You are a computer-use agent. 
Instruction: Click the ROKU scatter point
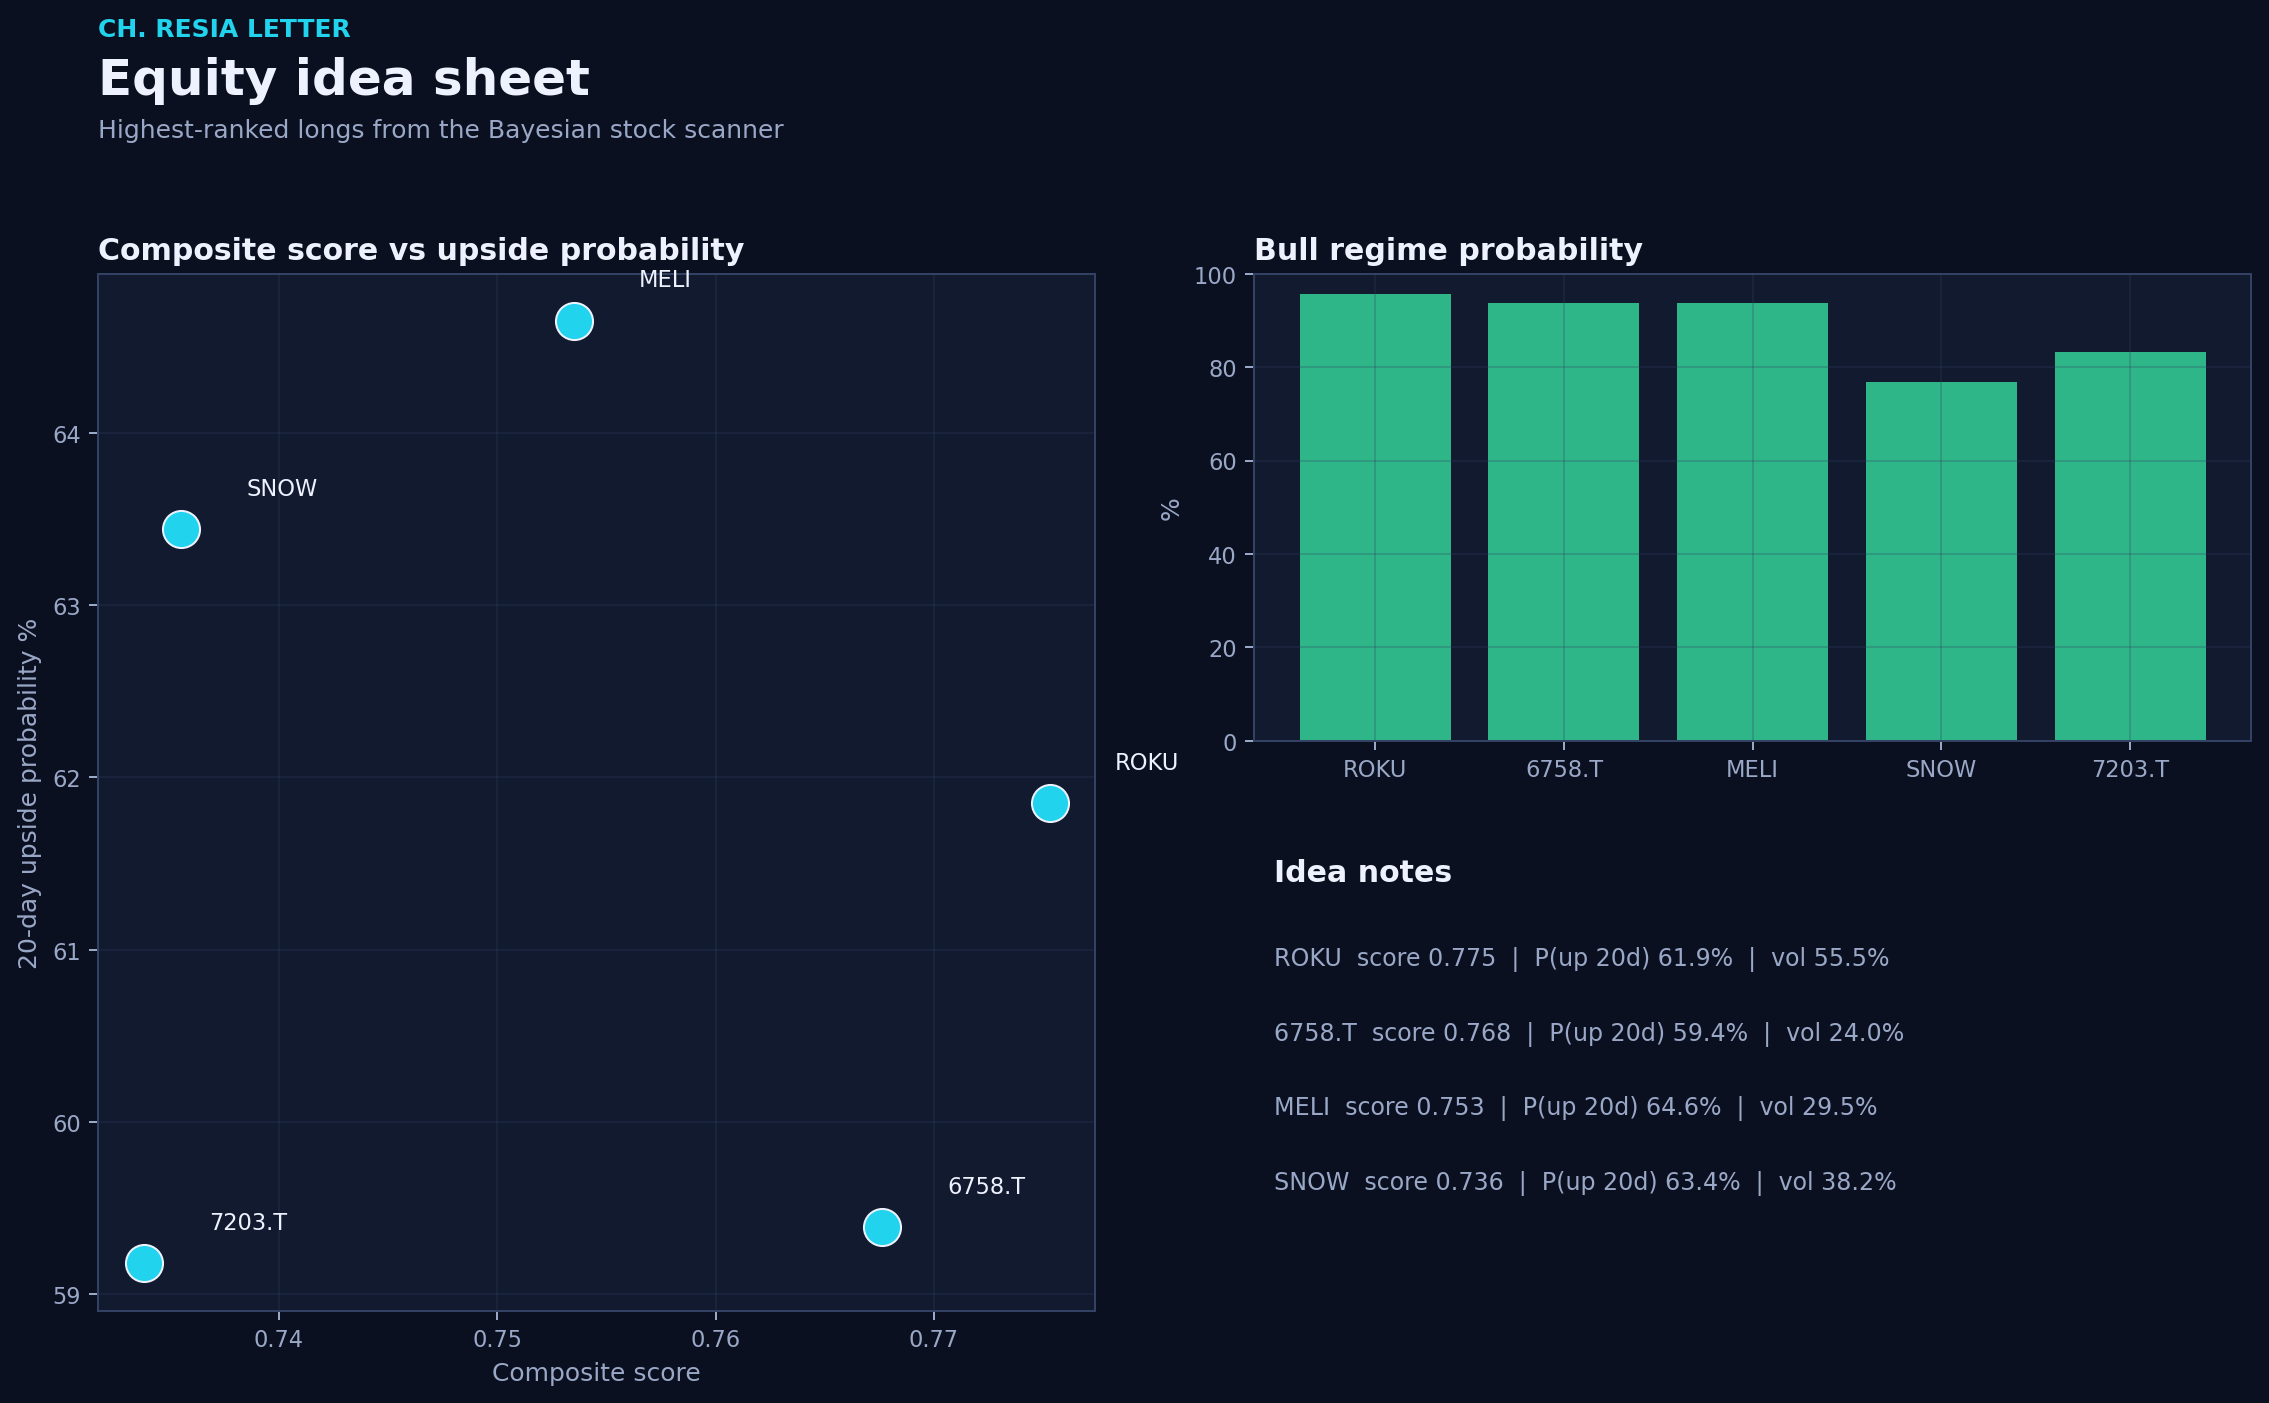coord(1050,803)
